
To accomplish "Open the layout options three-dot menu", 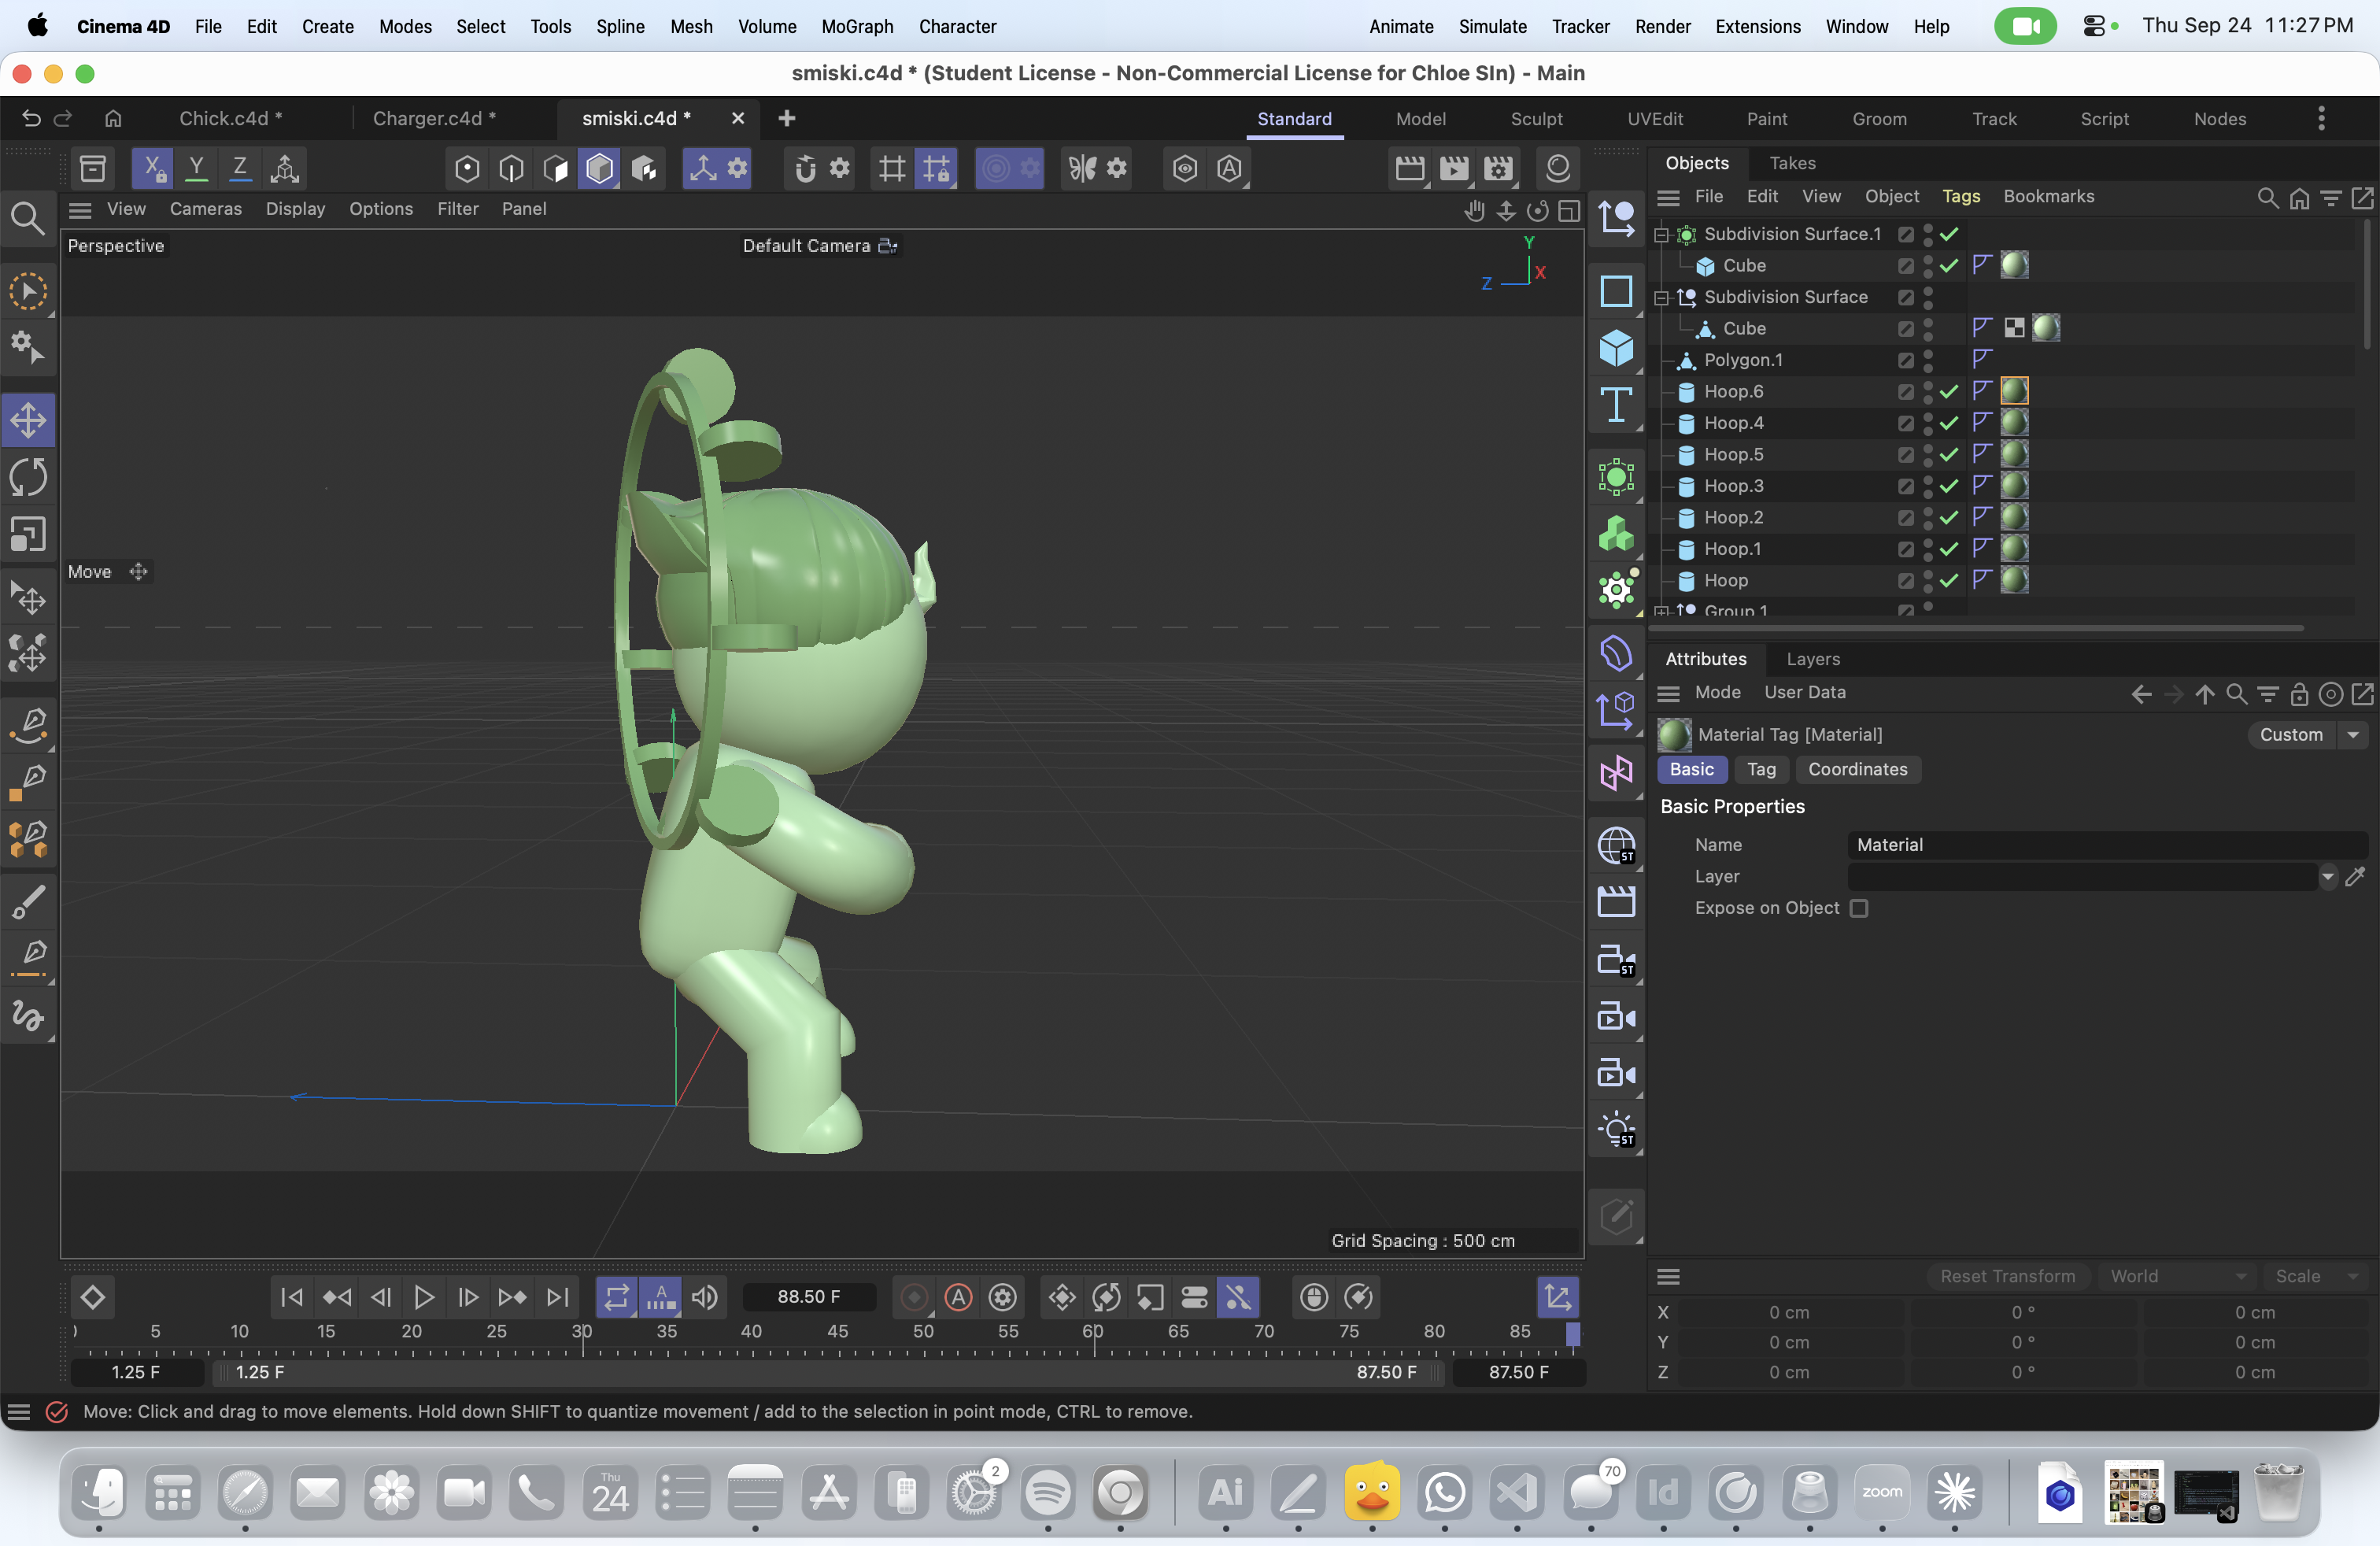I will coord(2321,119).
